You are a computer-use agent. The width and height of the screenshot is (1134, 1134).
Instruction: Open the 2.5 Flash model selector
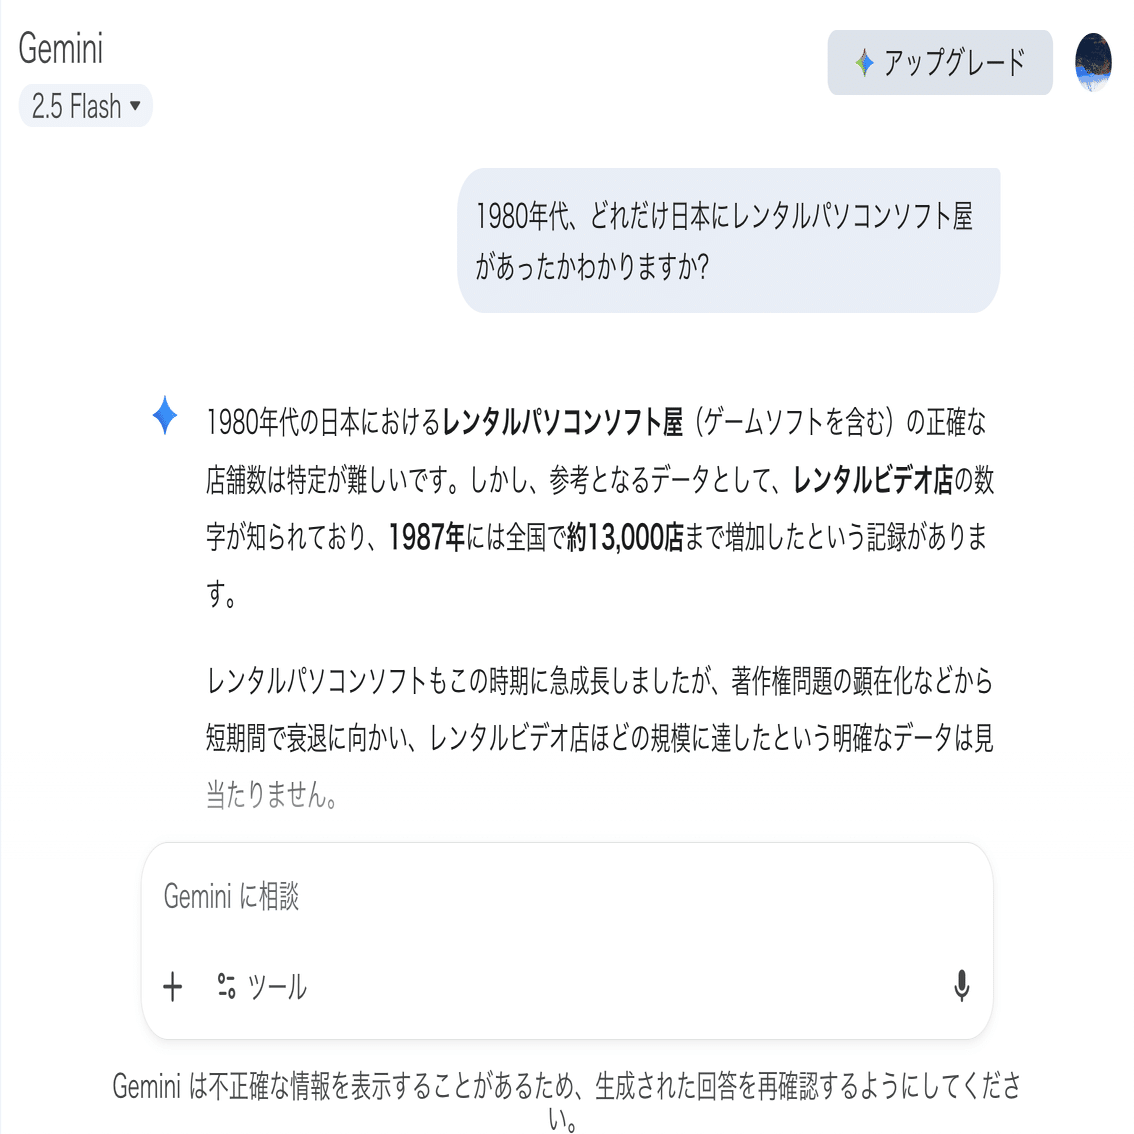point(85,106)
